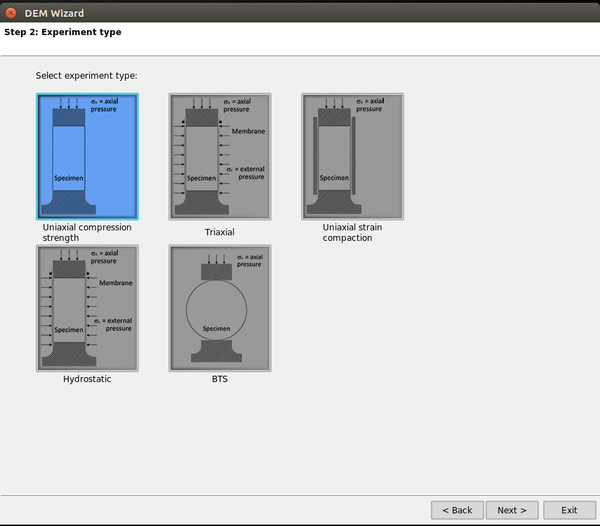This screenshot has height=526, width=600.
Task: Click the 'Uniaxial strain compaction' caption
Action: tap(347, 232)
